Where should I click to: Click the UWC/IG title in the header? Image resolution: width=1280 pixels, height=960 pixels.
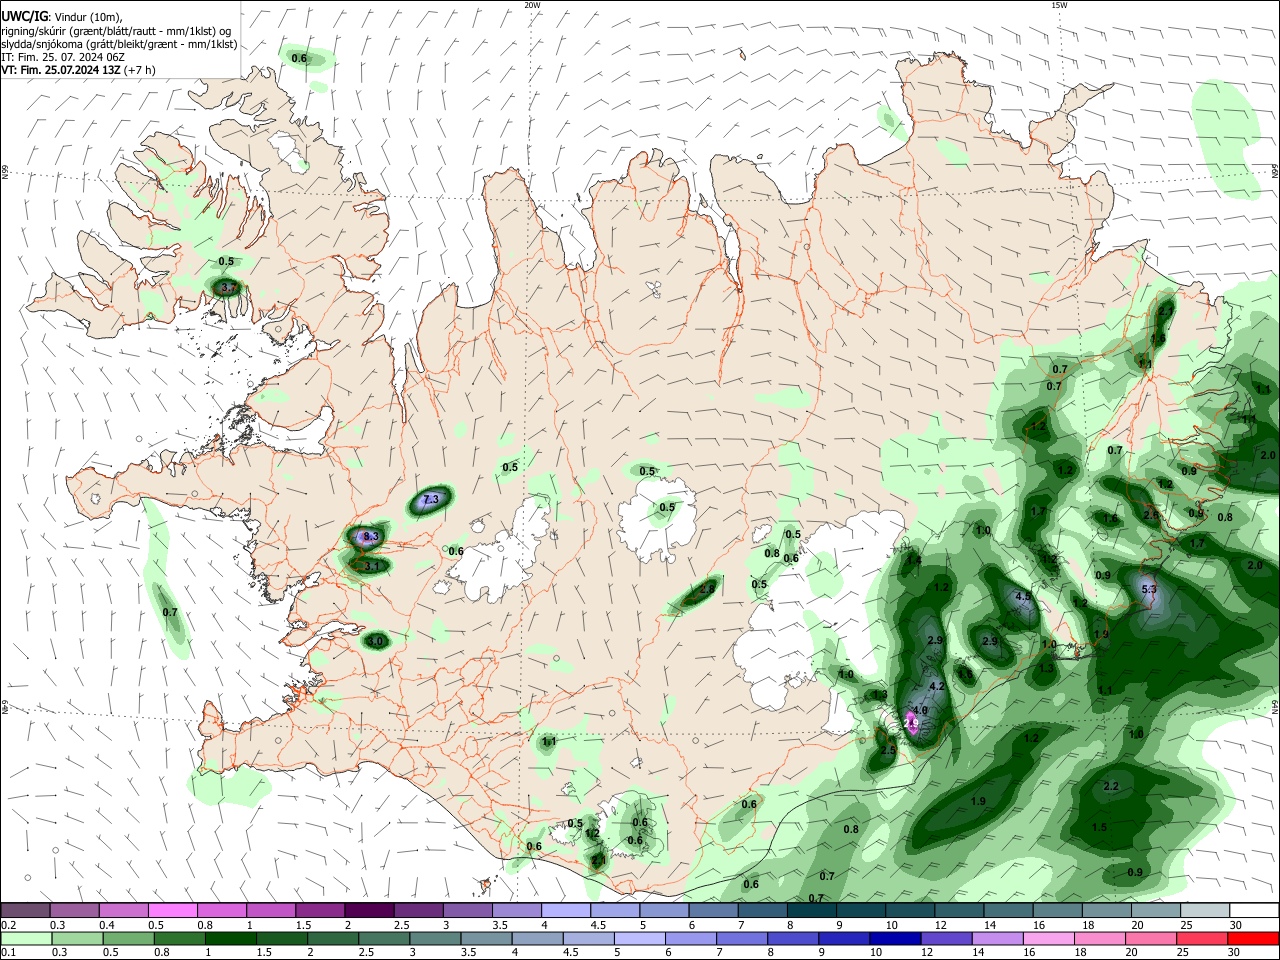[24, 16]
